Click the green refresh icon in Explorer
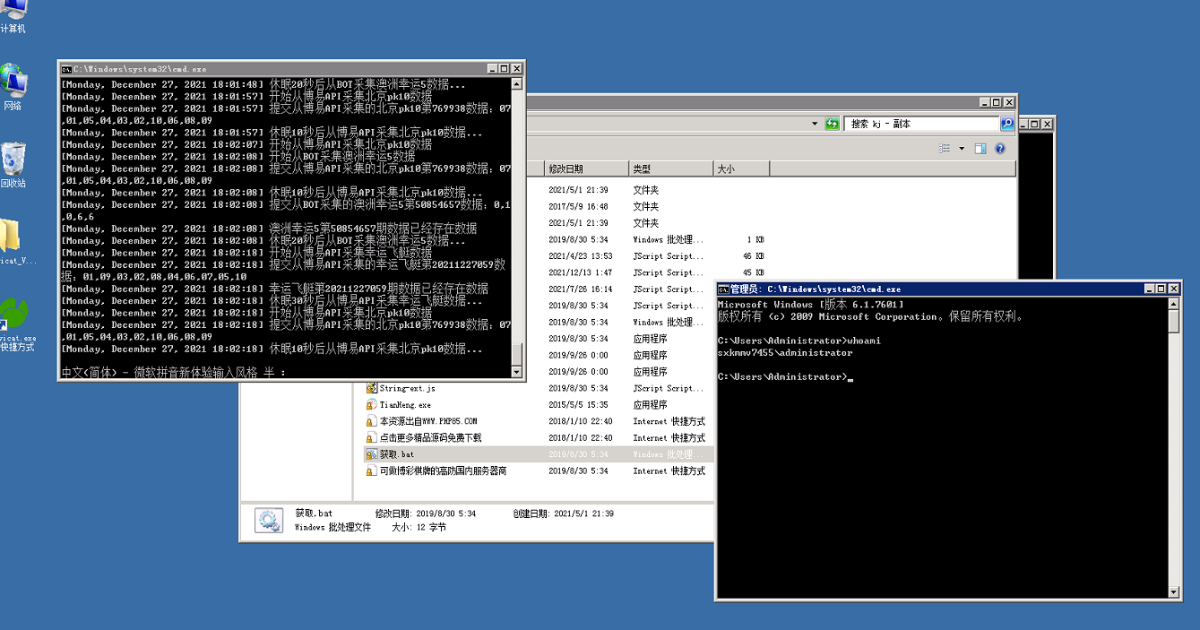The image size is (1200, 630). [x=832, y=124]
